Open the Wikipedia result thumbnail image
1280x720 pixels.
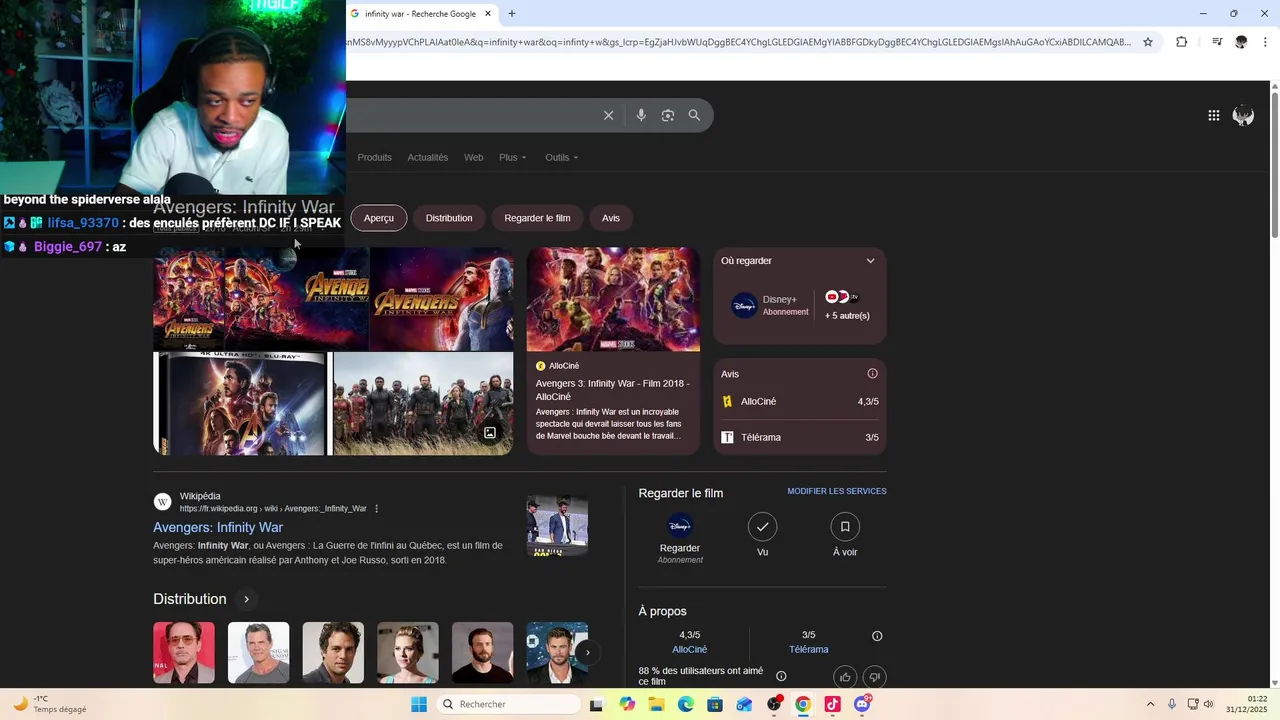(557, 525)
